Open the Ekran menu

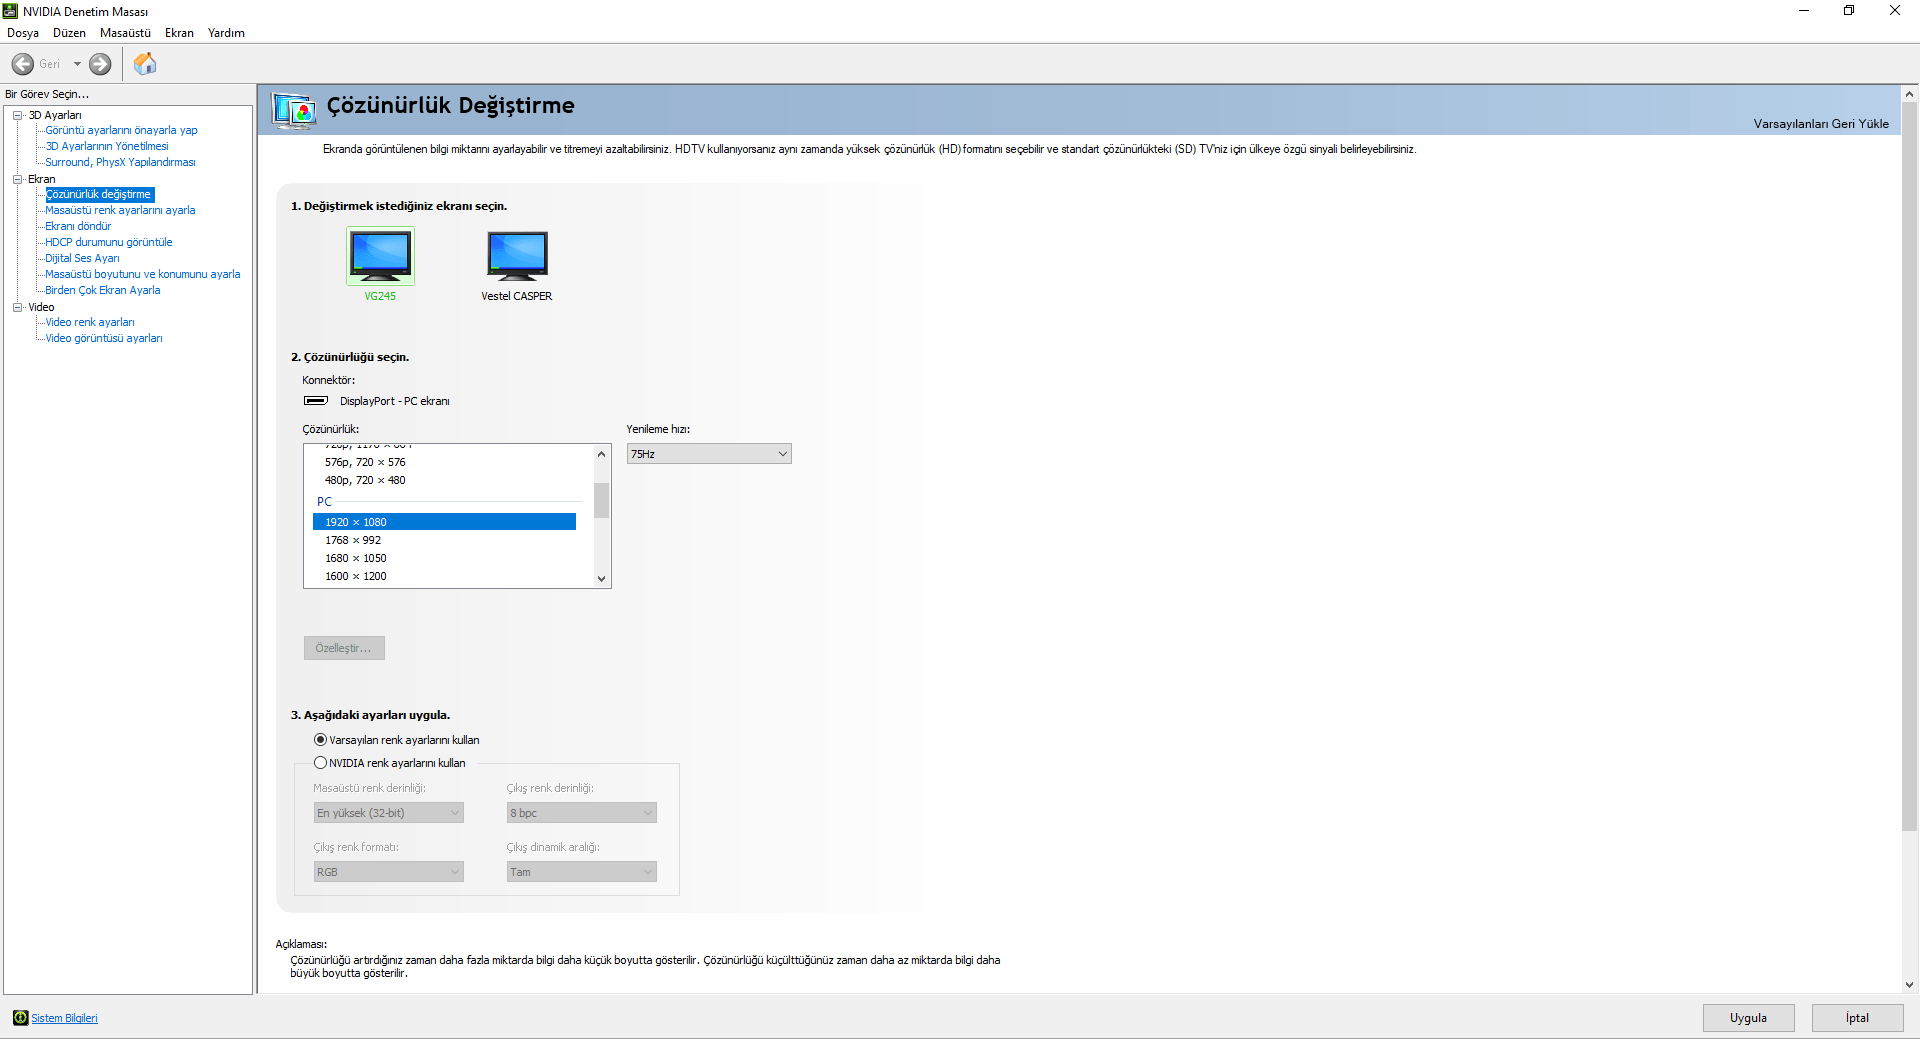click(x=179, y=33)
